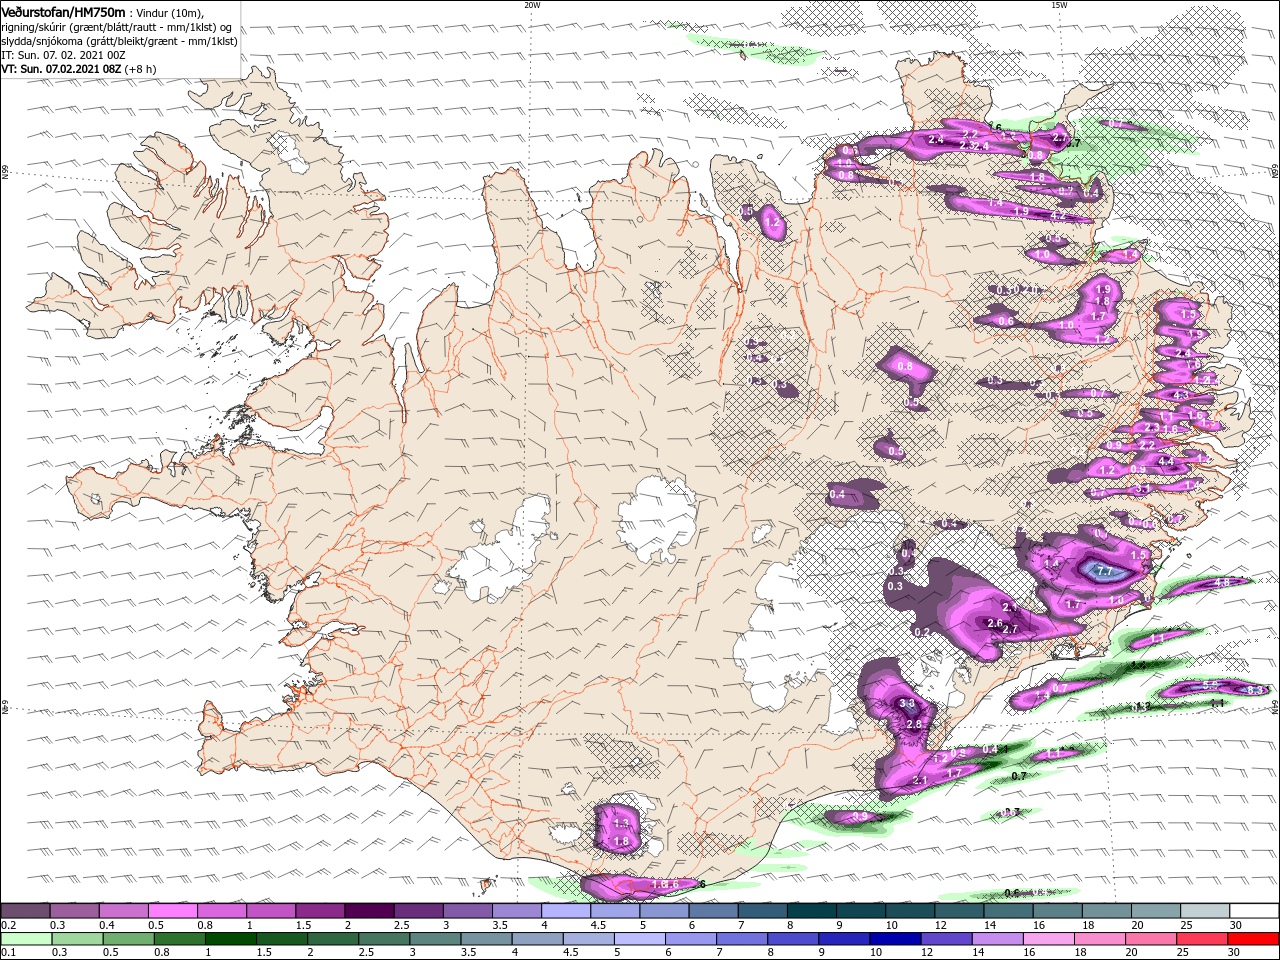Image resolution: width=1280 pixels, height=960 pixels.
Task: Pick the snow-scale 1.5 magenta-purple swatch
Action: click(320, 911)
